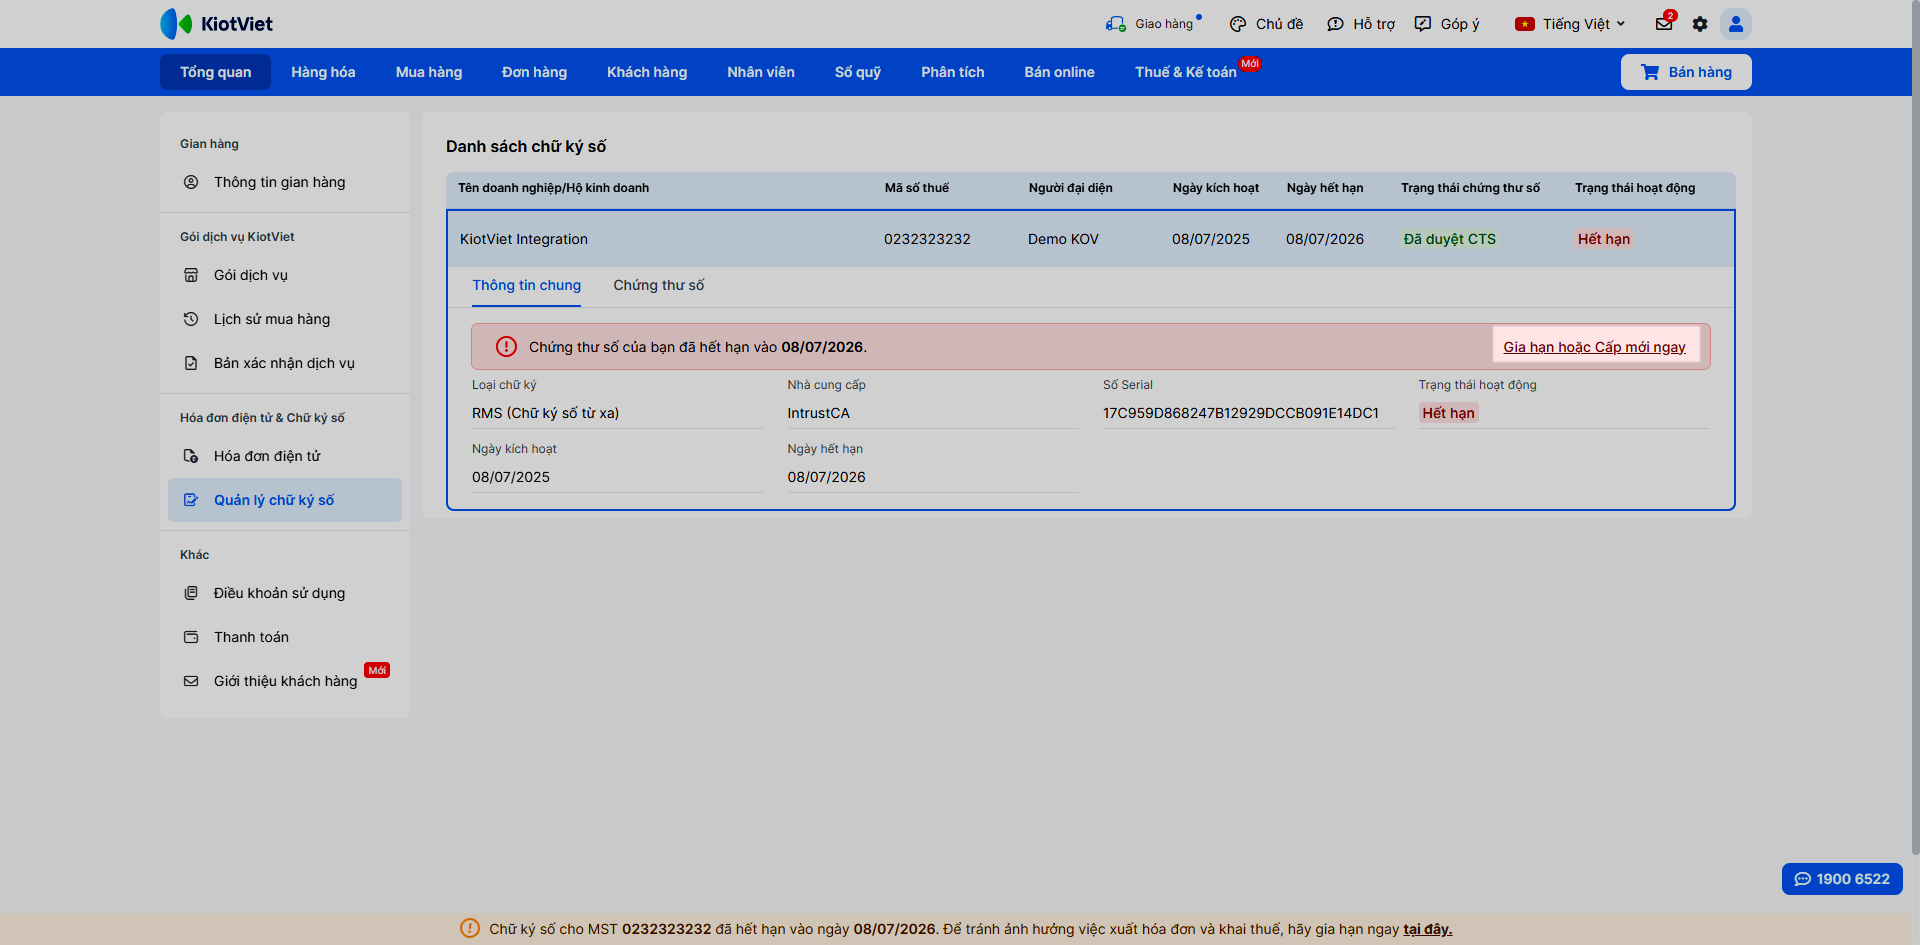Click the orange warning icon in bottom banner

click(x=470, y=928)
